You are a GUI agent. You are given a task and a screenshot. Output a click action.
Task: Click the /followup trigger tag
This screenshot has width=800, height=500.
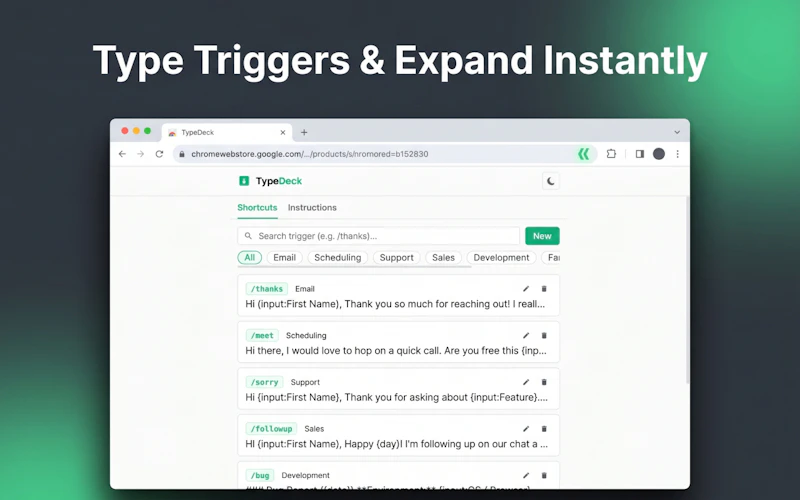(x=271, y=429)
